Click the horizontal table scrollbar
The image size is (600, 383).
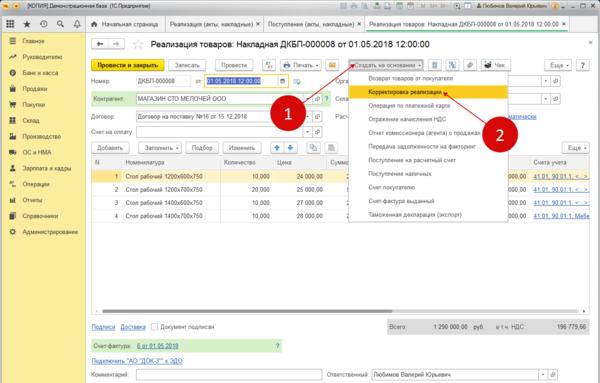point(247,311)
